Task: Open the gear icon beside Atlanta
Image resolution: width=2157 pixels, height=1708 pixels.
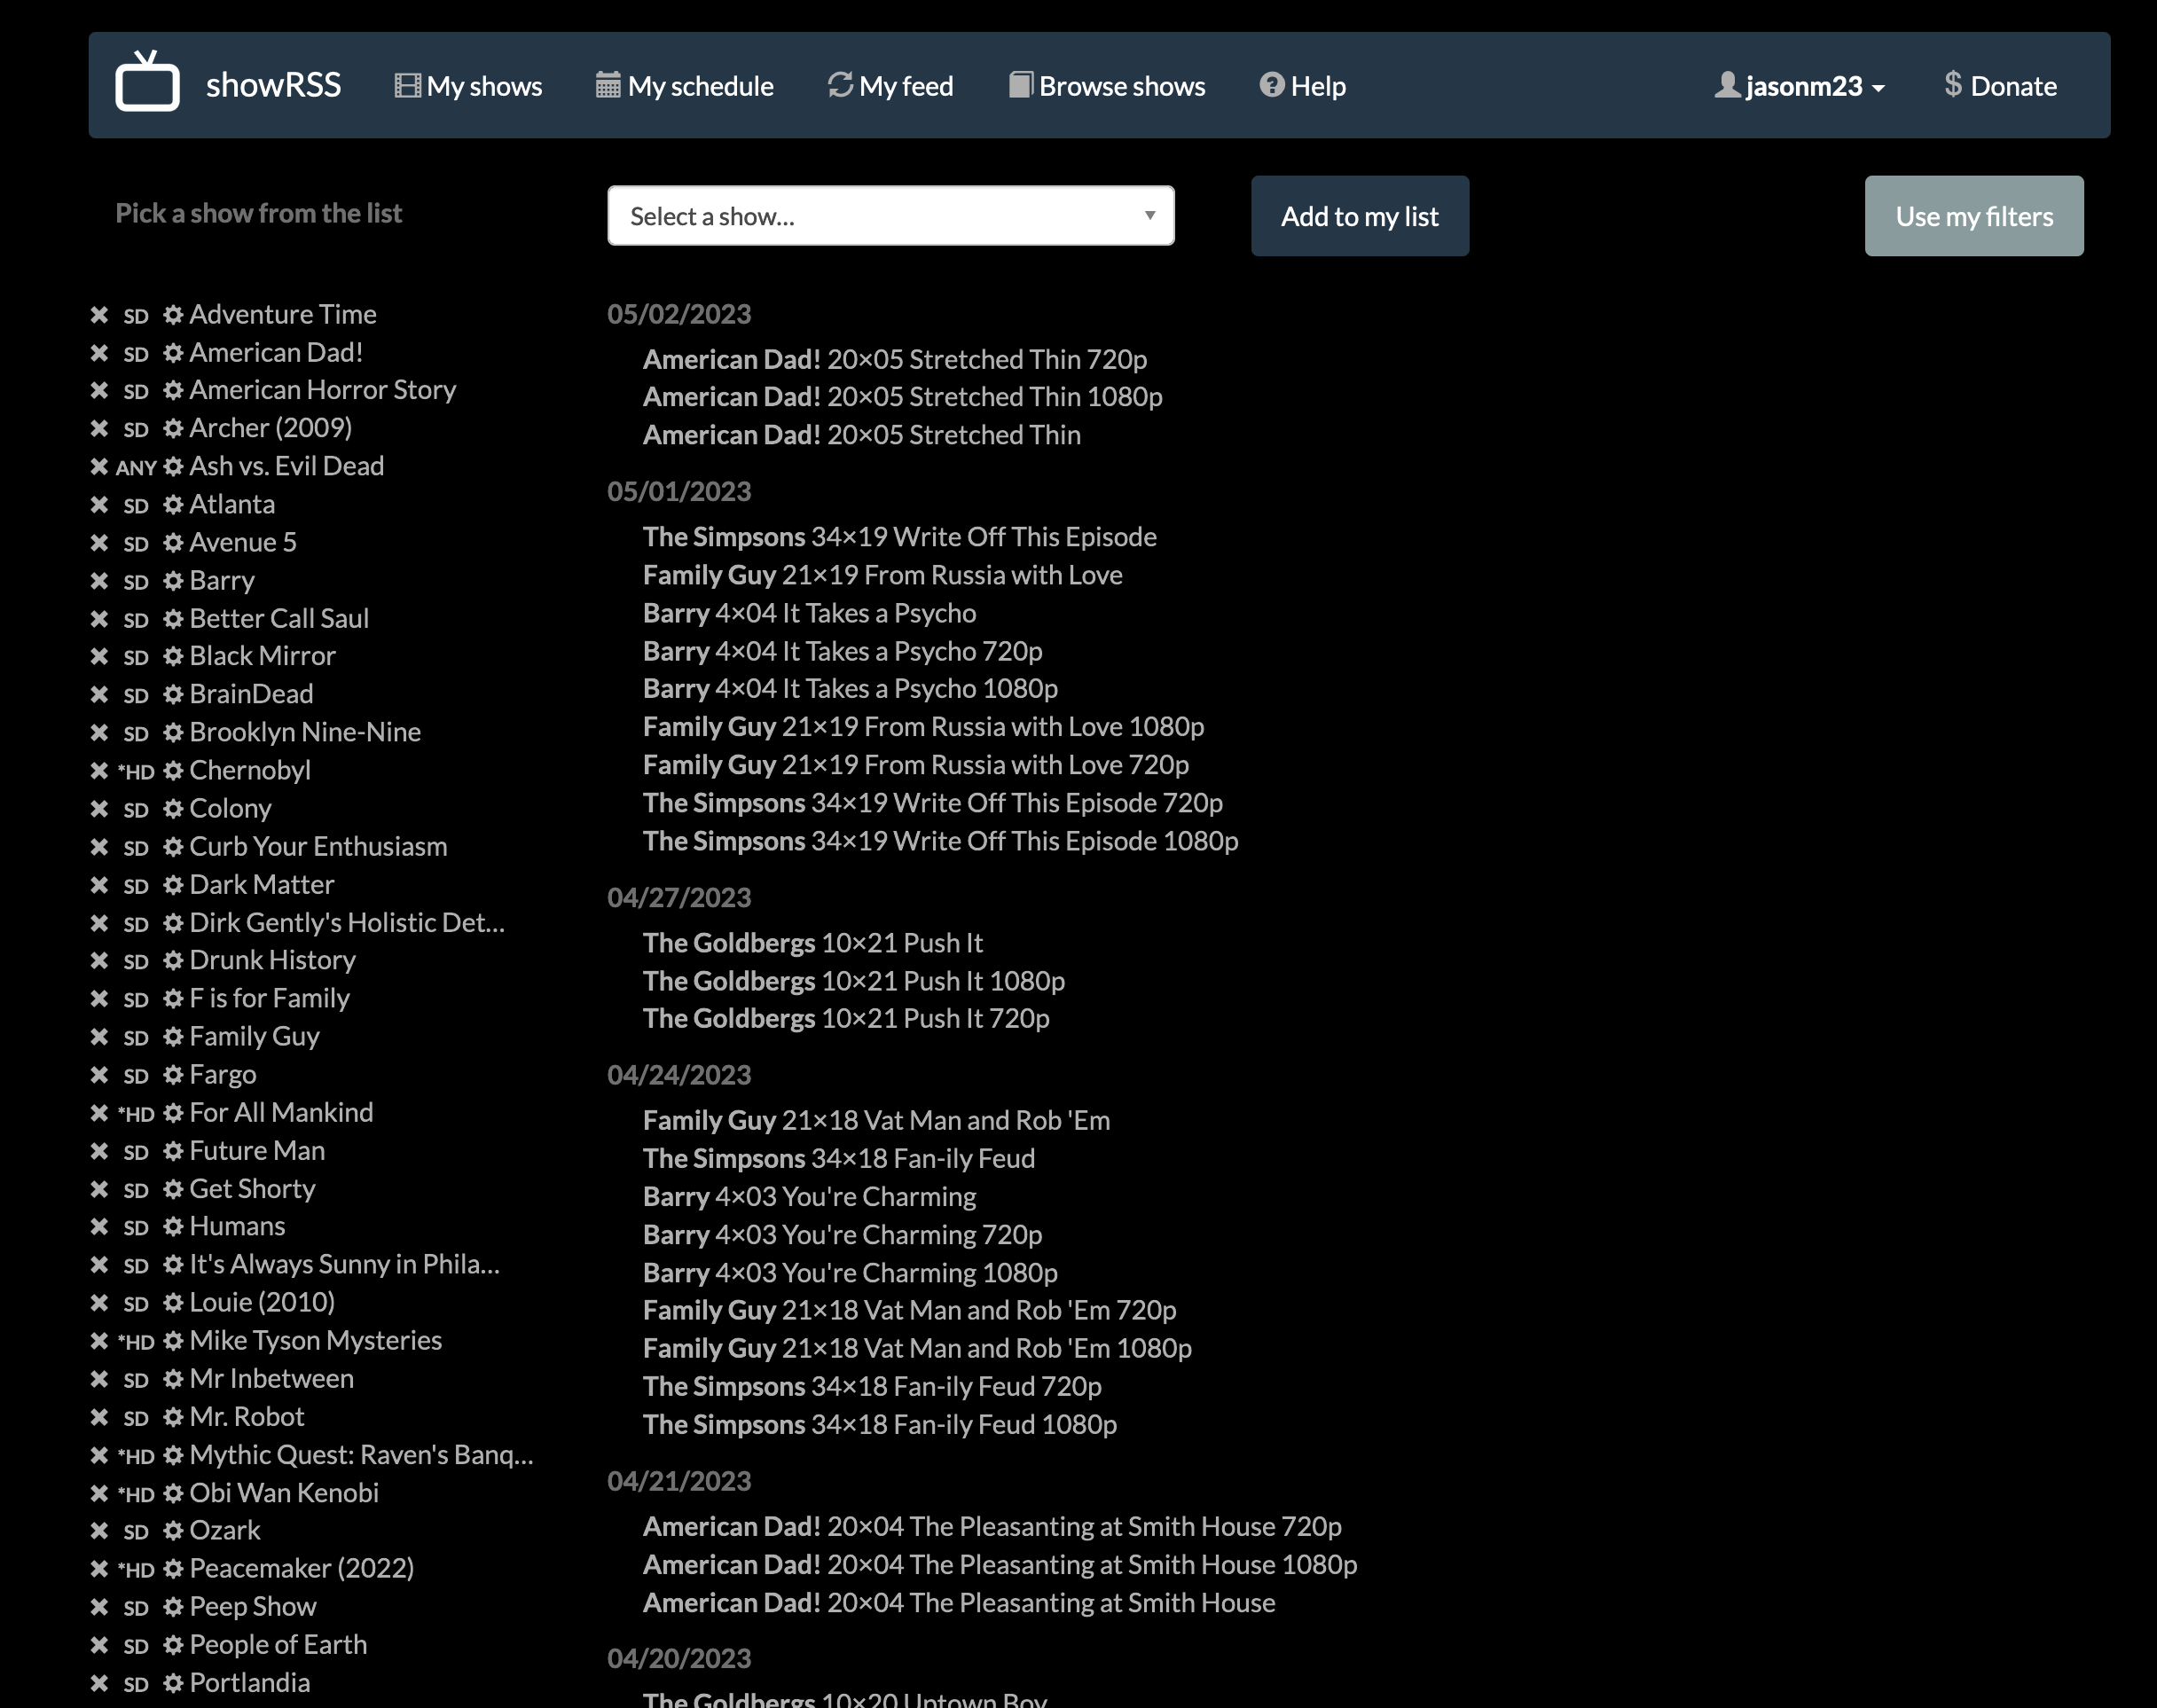Action: coord(173,505)
